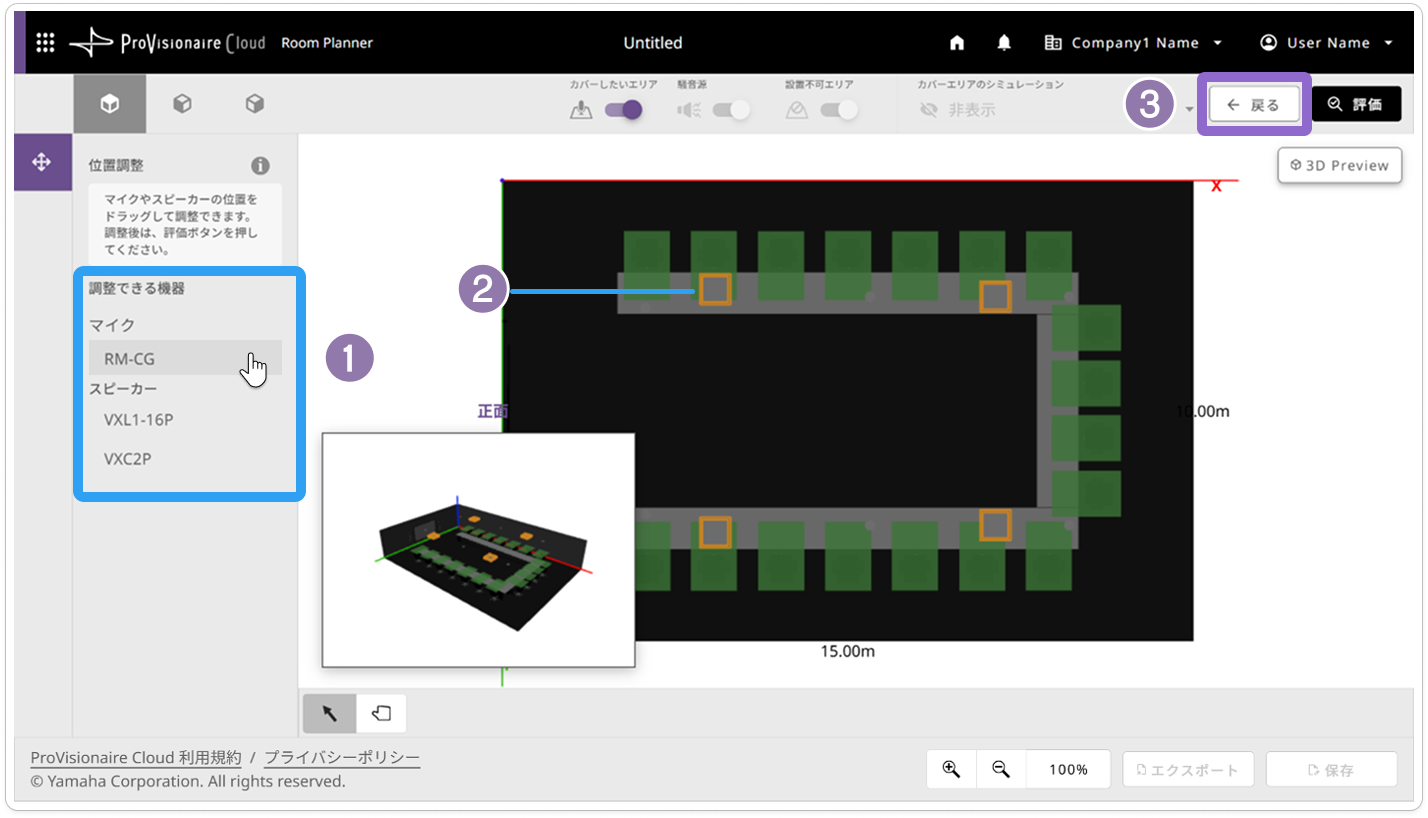Open the User Name account menu
The height and width of the screenshot is (818, 1428).
coord(1327,43)
